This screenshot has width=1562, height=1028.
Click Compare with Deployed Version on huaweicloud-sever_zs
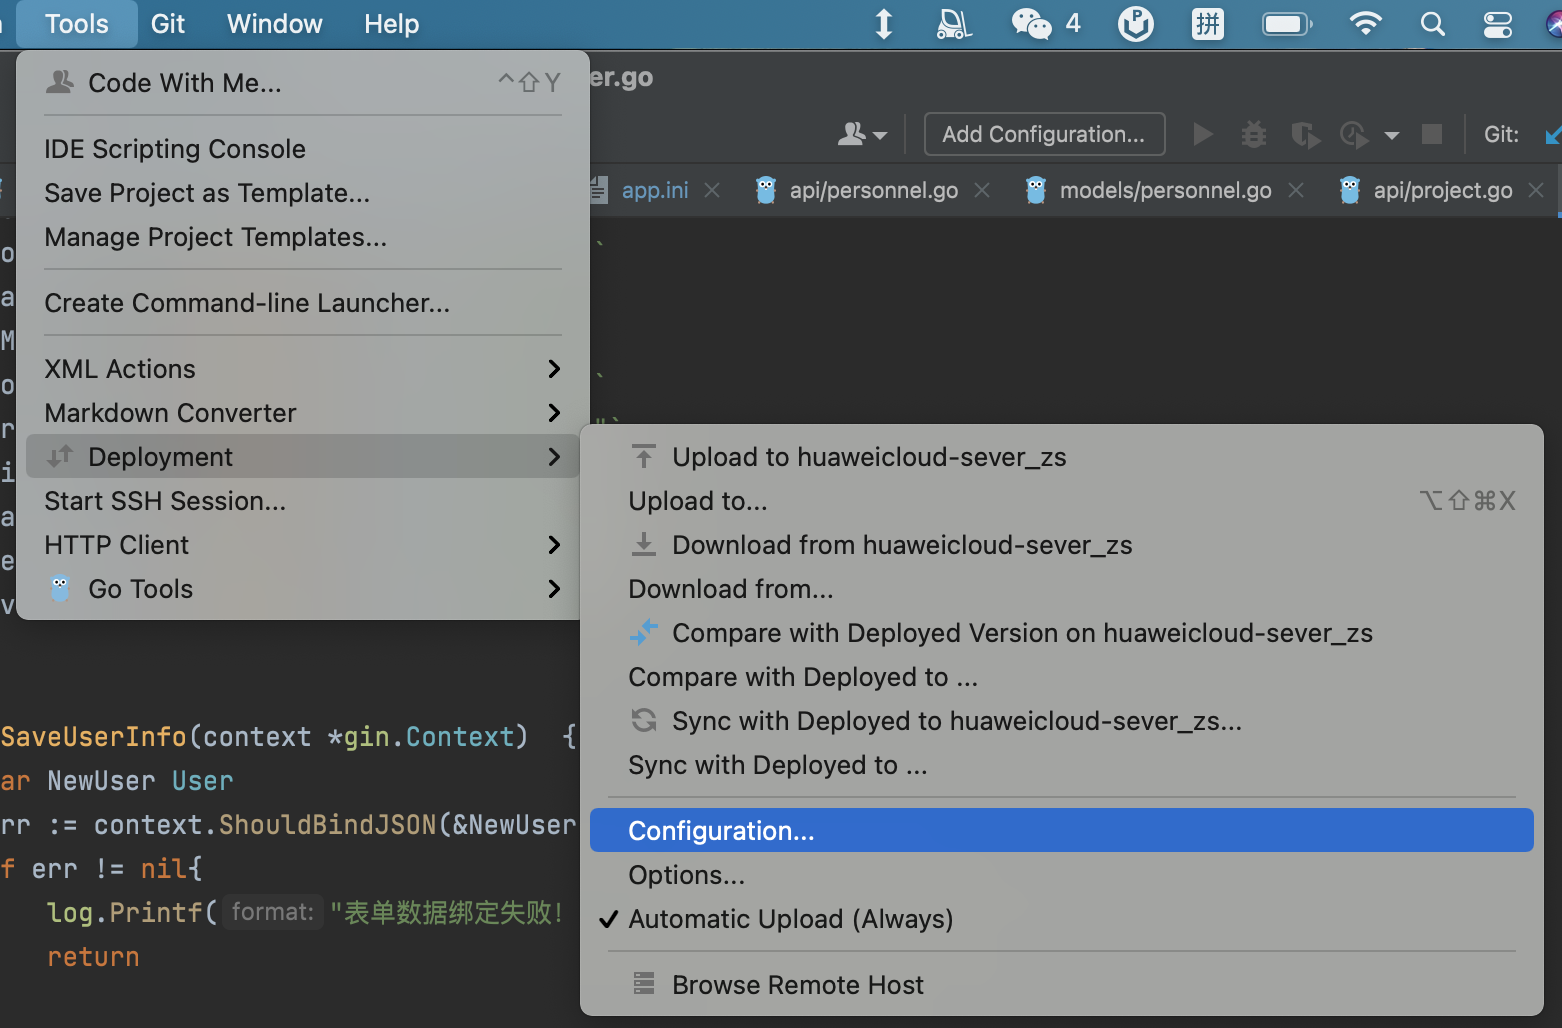[1061, 633]
